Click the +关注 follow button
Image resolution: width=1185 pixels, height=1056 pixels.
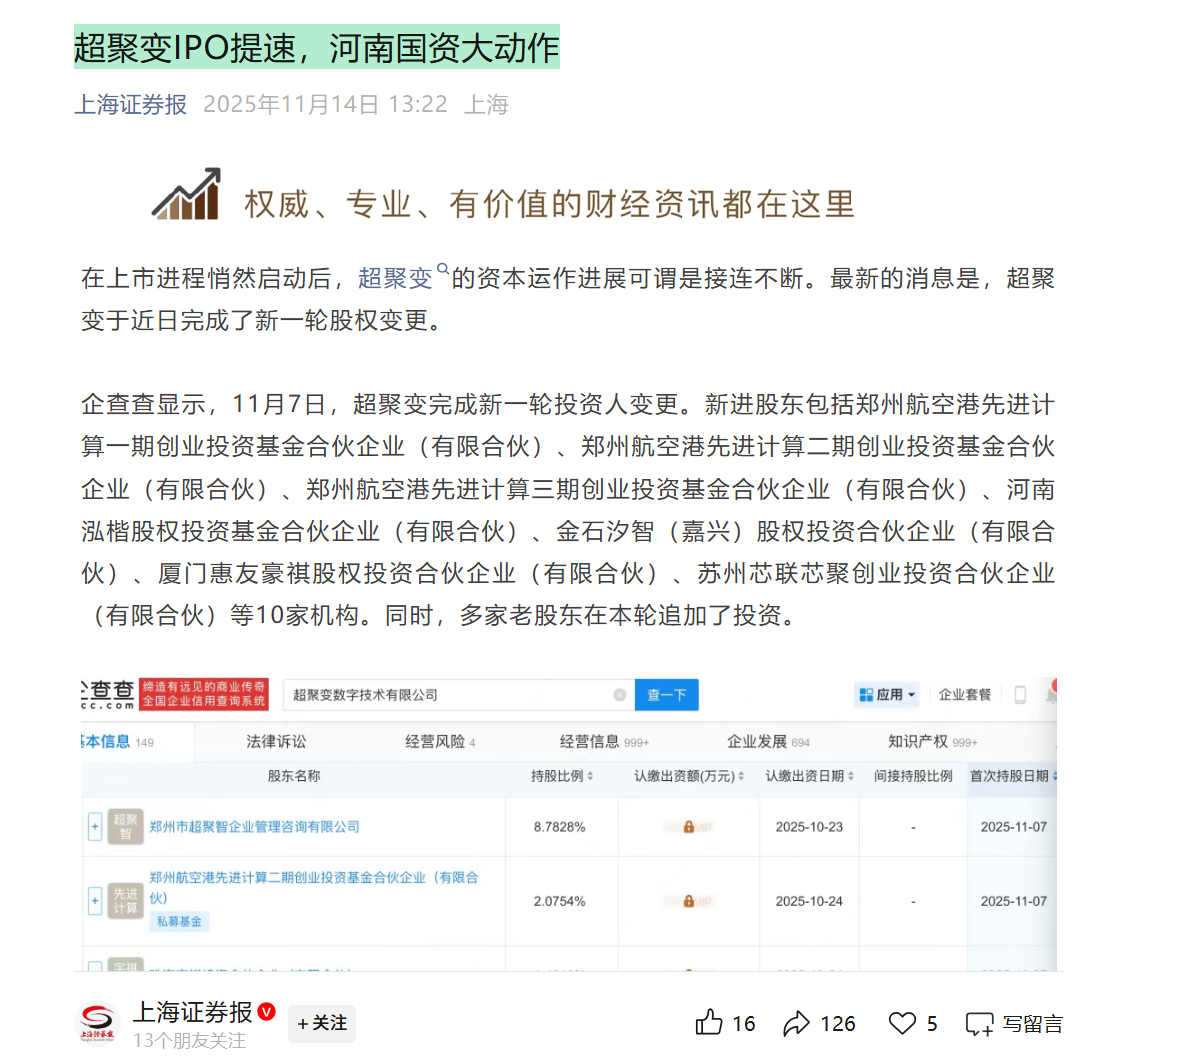[322, 1023]
